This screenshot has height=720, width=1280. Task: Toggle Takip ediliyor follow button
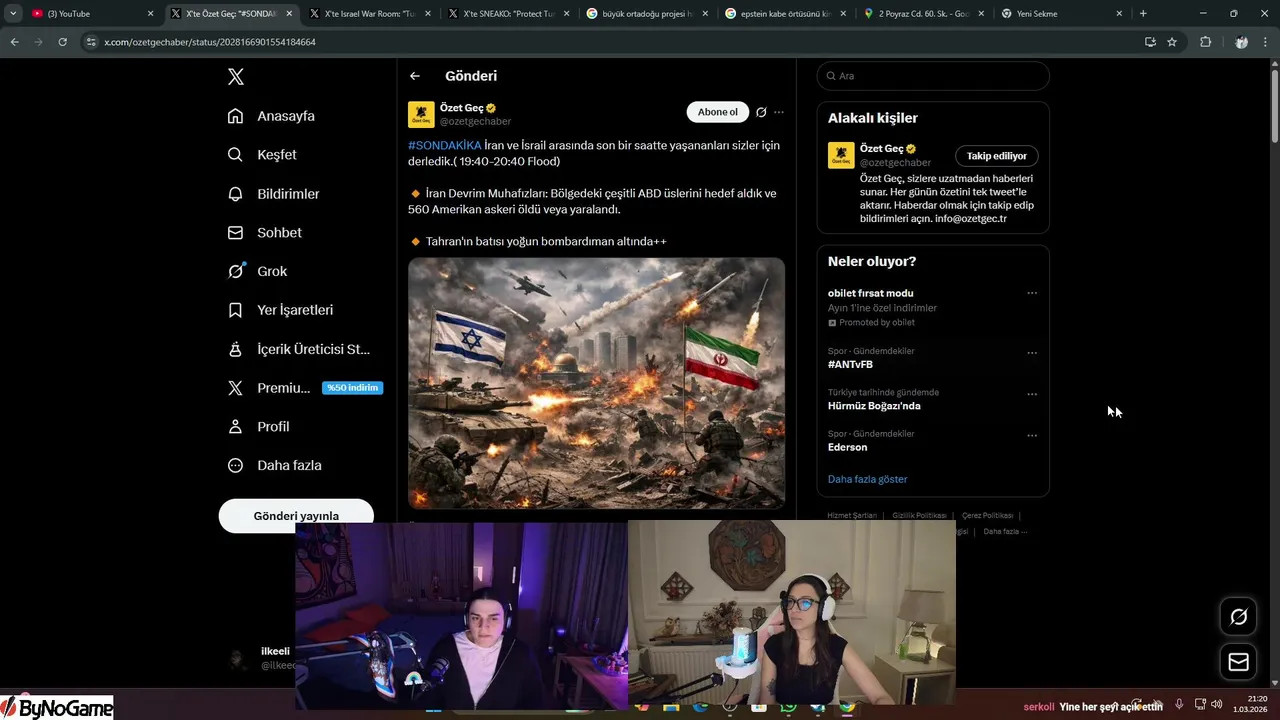[x=997, y=156]
